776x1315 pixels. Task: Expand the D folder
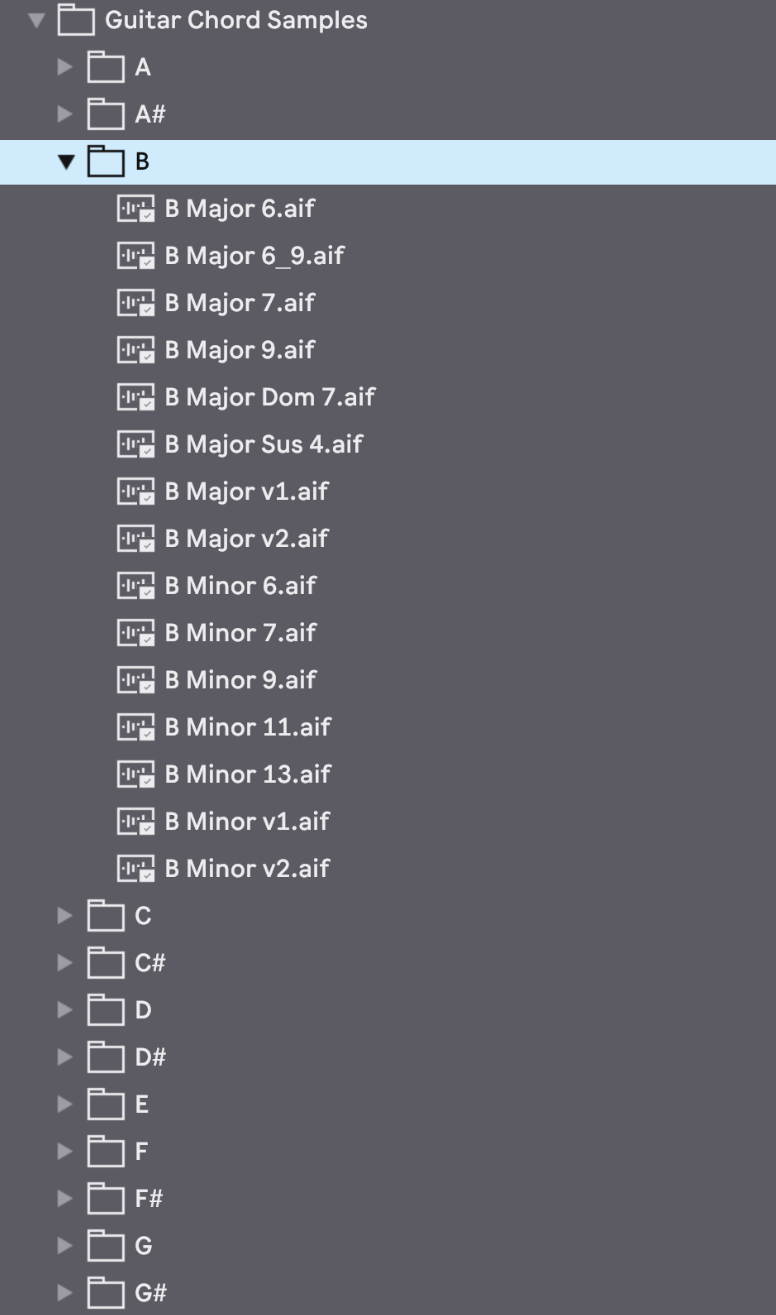pos(66,1010)
